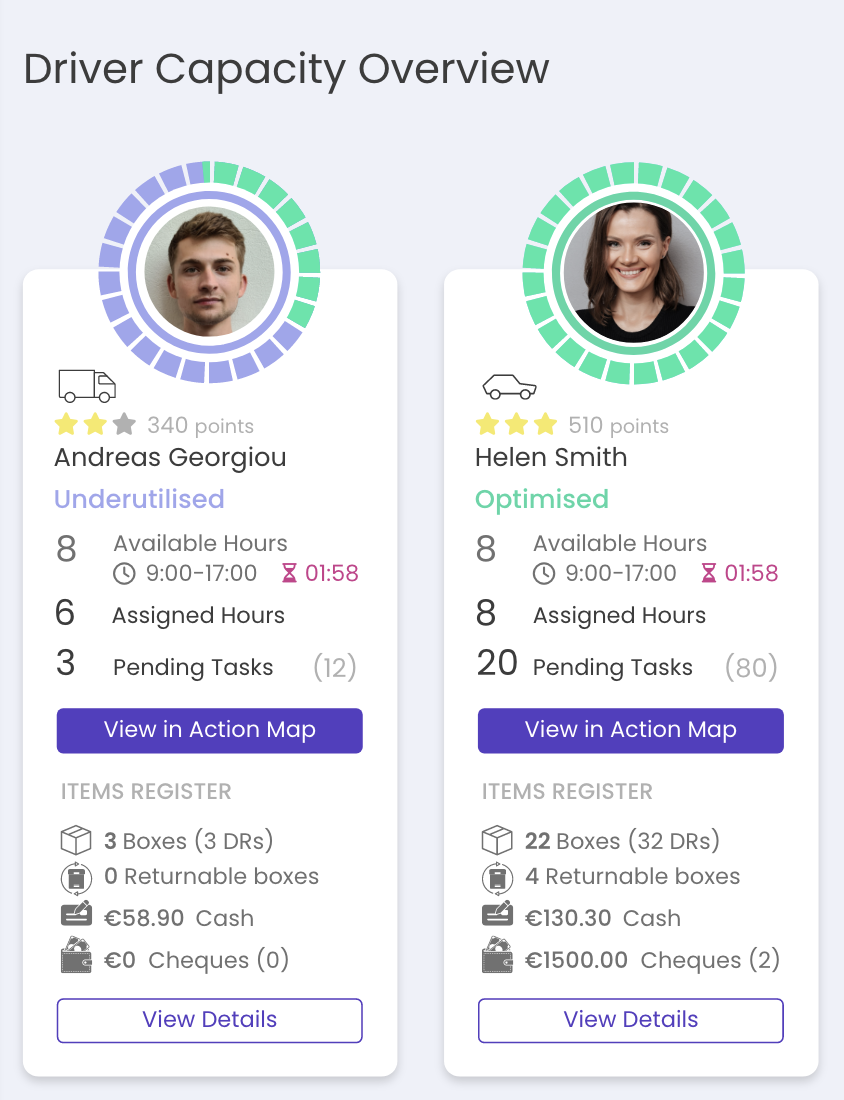Click the car vehicle icon for Helen Smith

pyautogui.click(x=509, y=387)
